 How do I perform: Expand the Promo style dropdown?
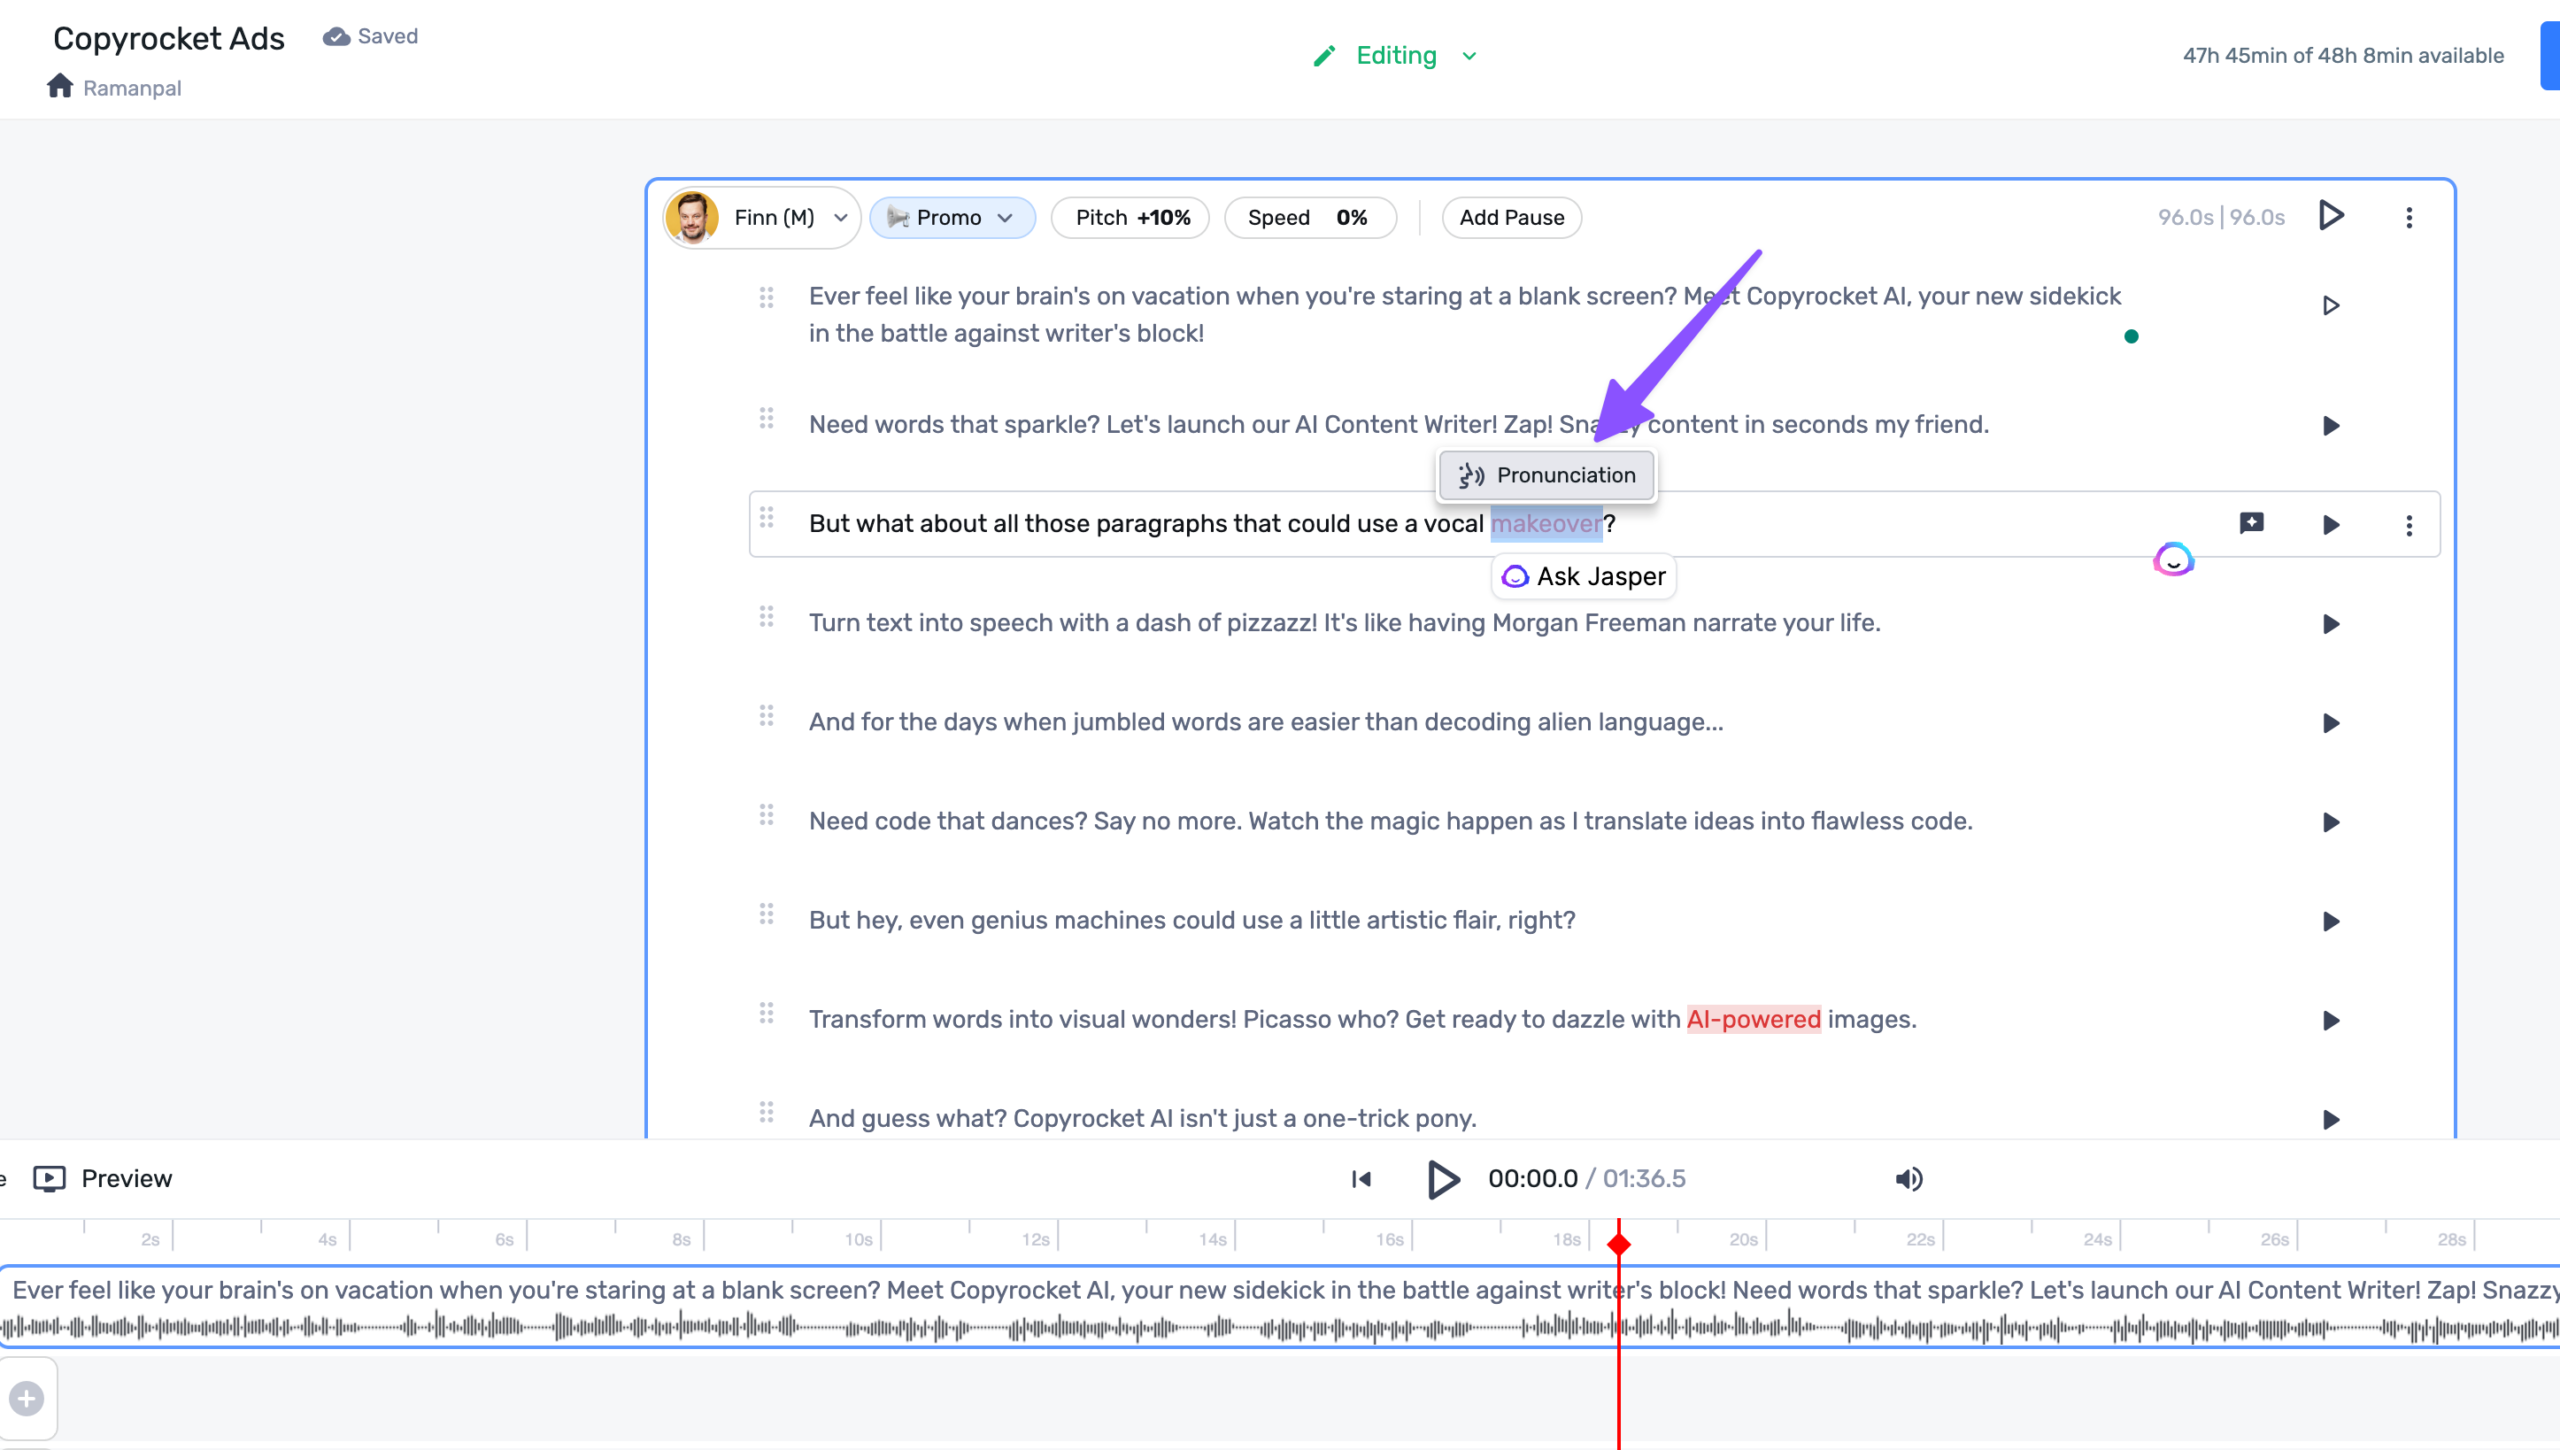[952, 217]
